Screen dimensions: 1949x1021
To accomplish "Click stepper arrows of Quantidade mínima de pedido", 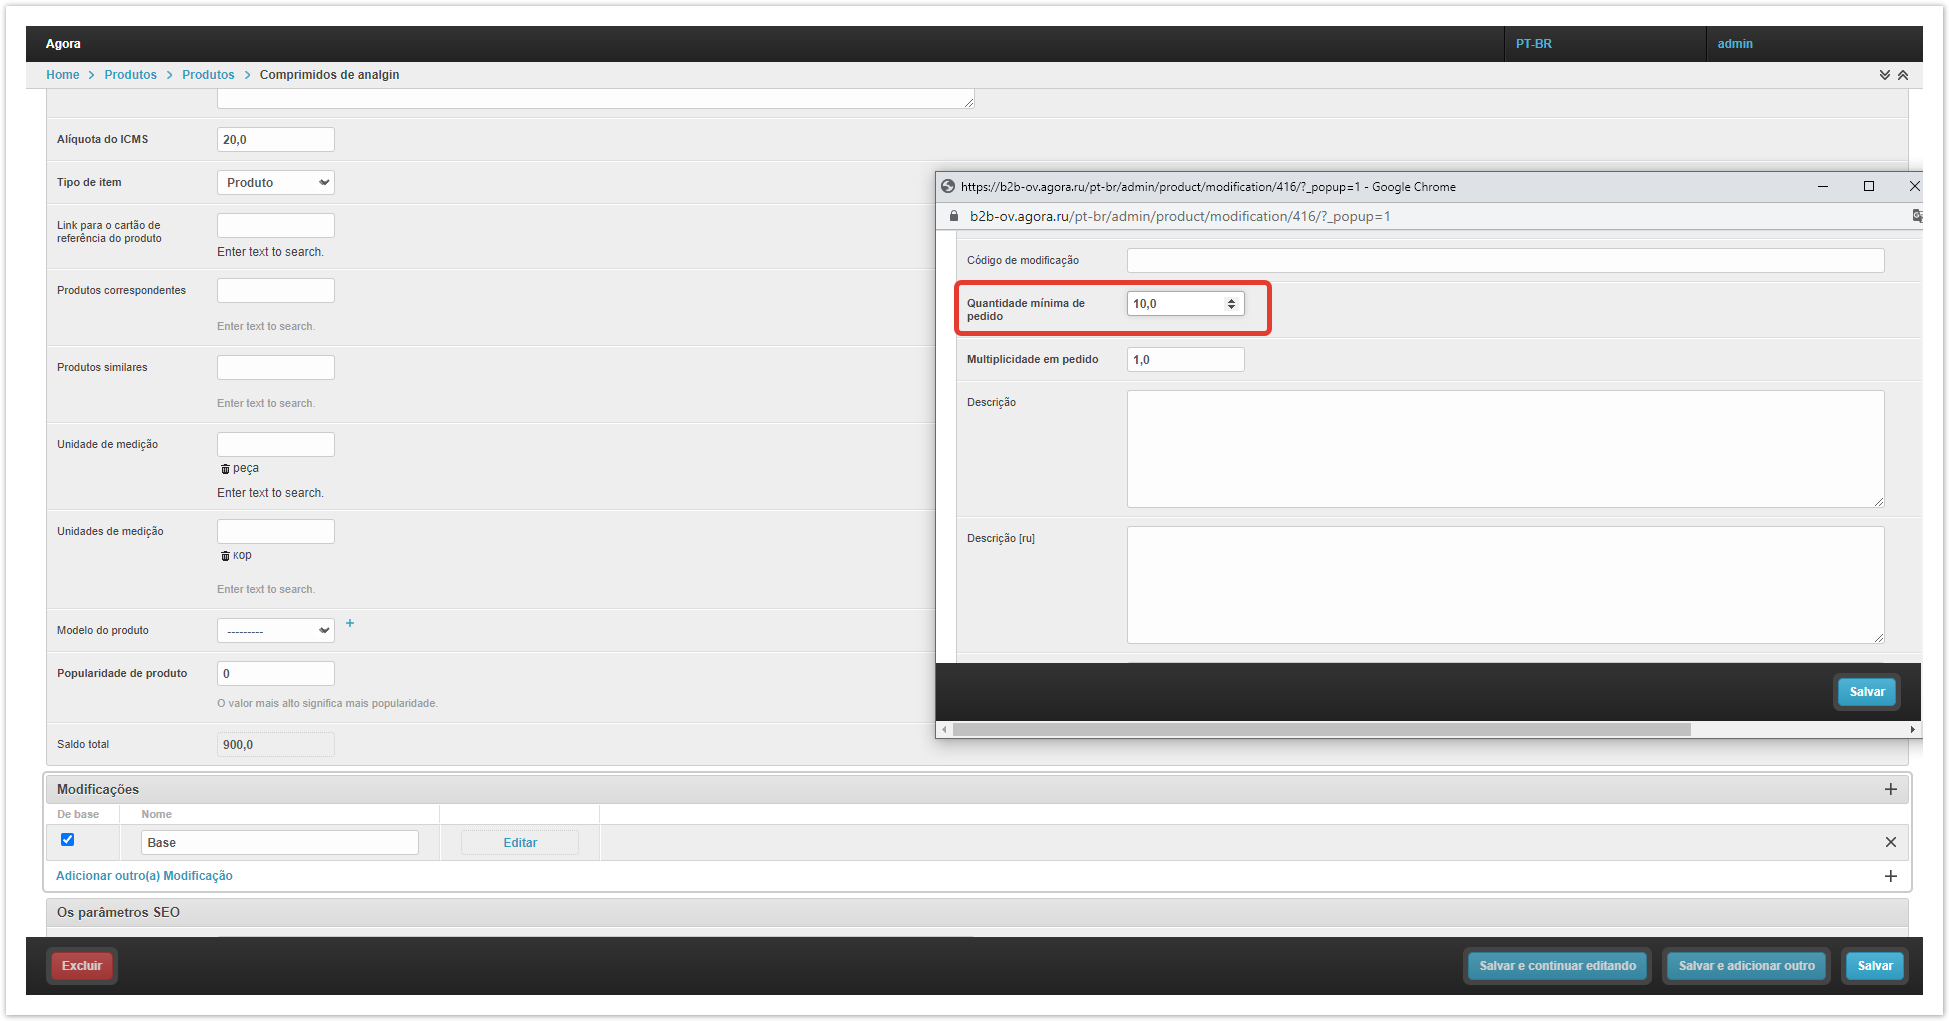I will pyautogui.click(x=1231, y=304).
